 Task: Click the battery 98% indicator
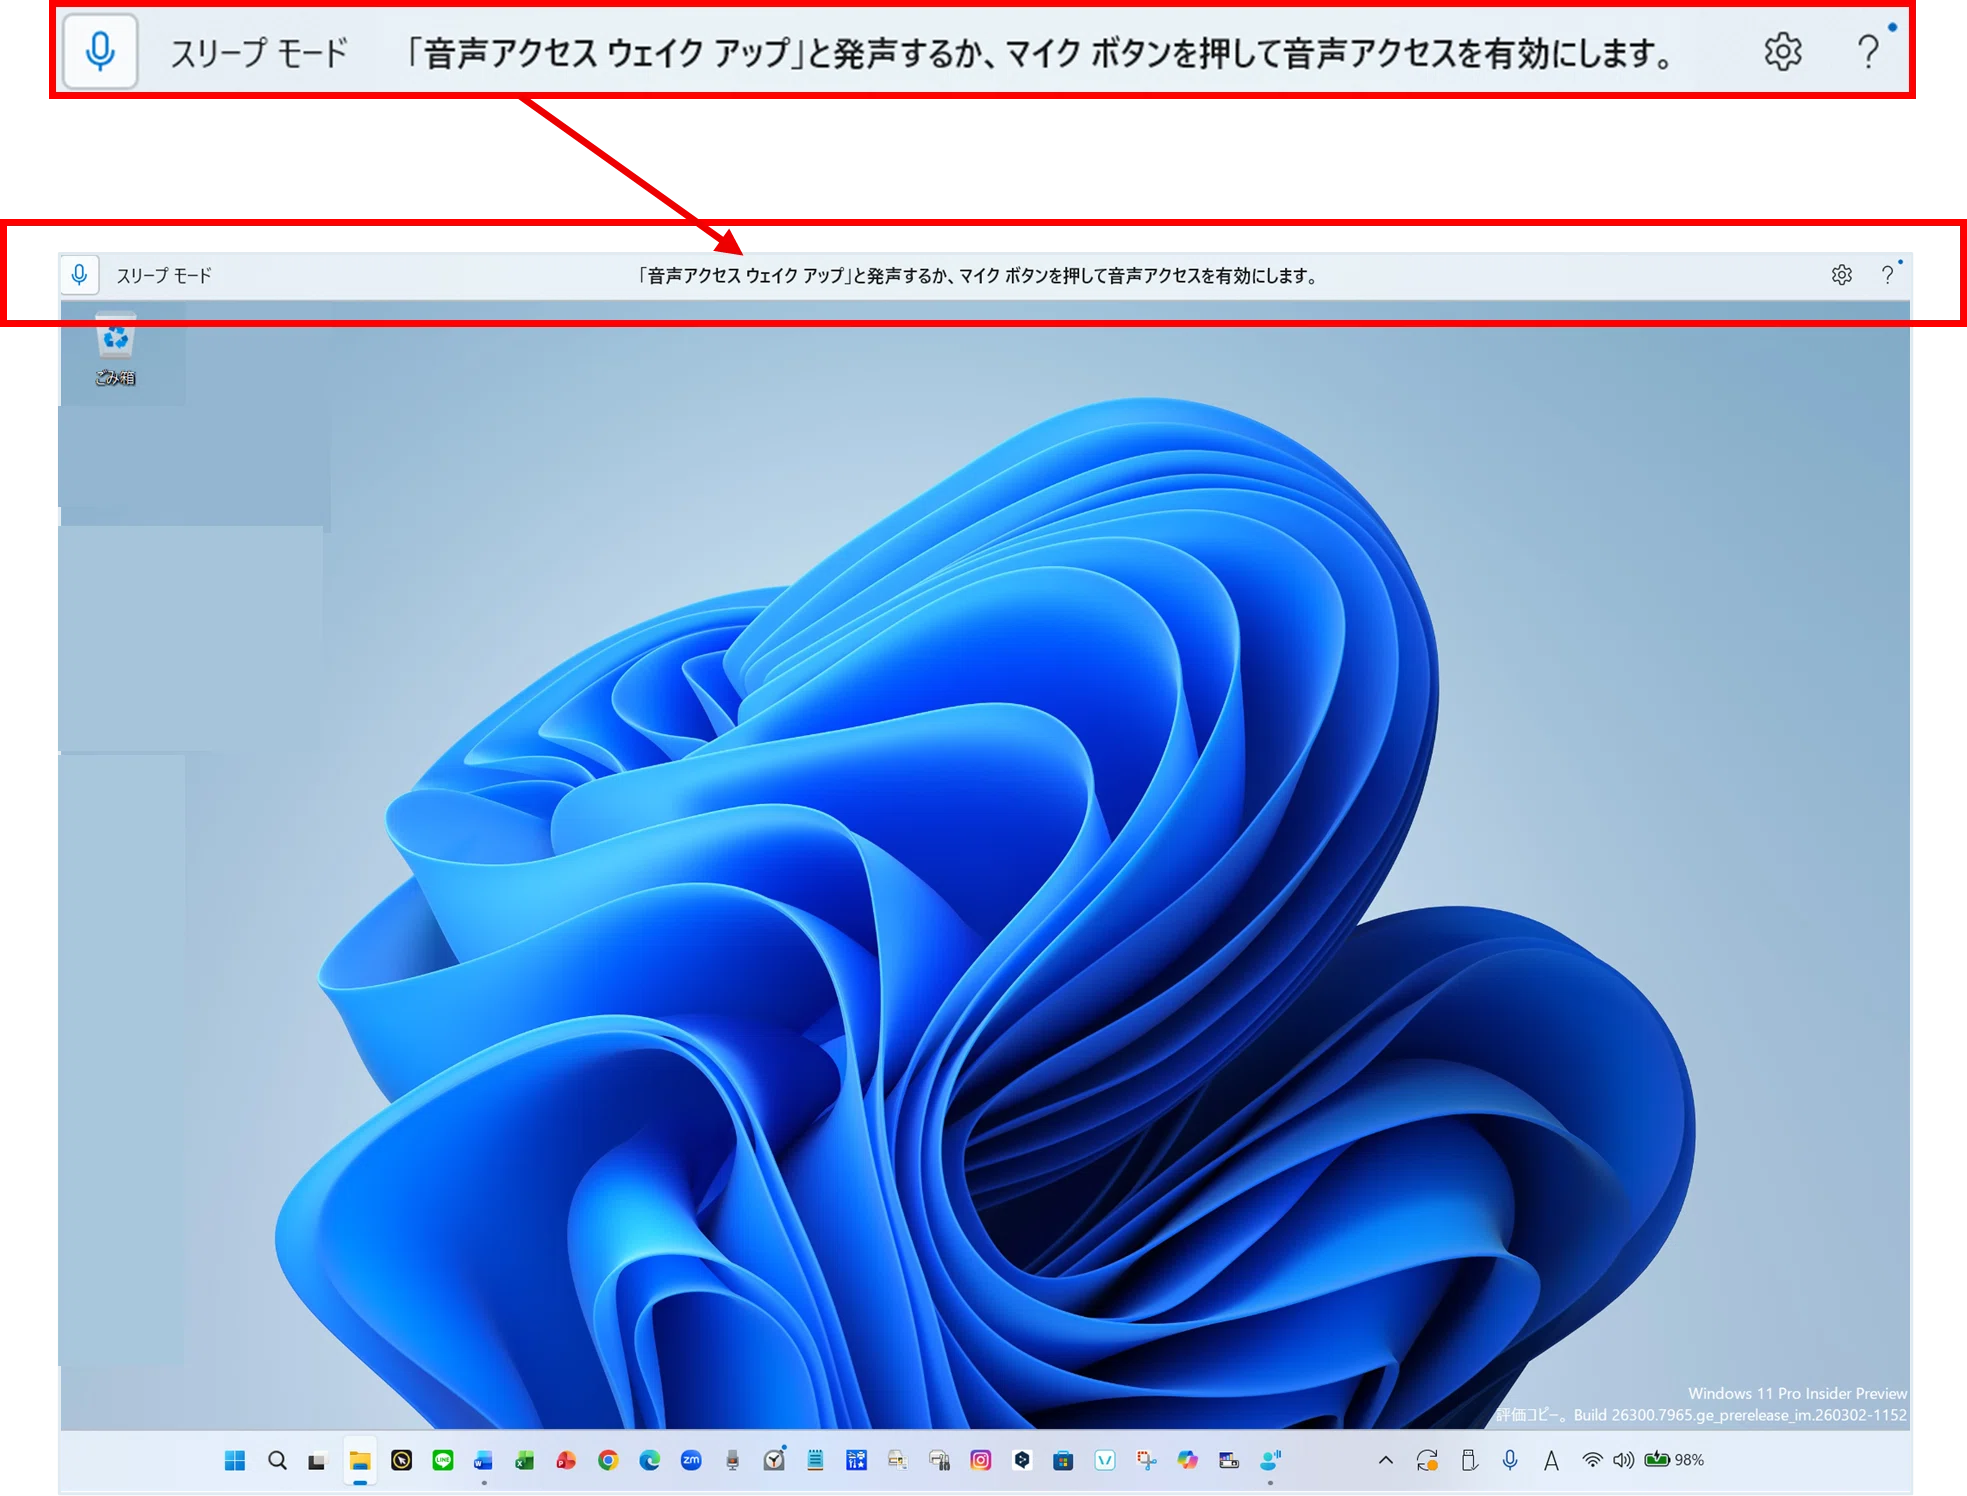pos(1675,1460)
